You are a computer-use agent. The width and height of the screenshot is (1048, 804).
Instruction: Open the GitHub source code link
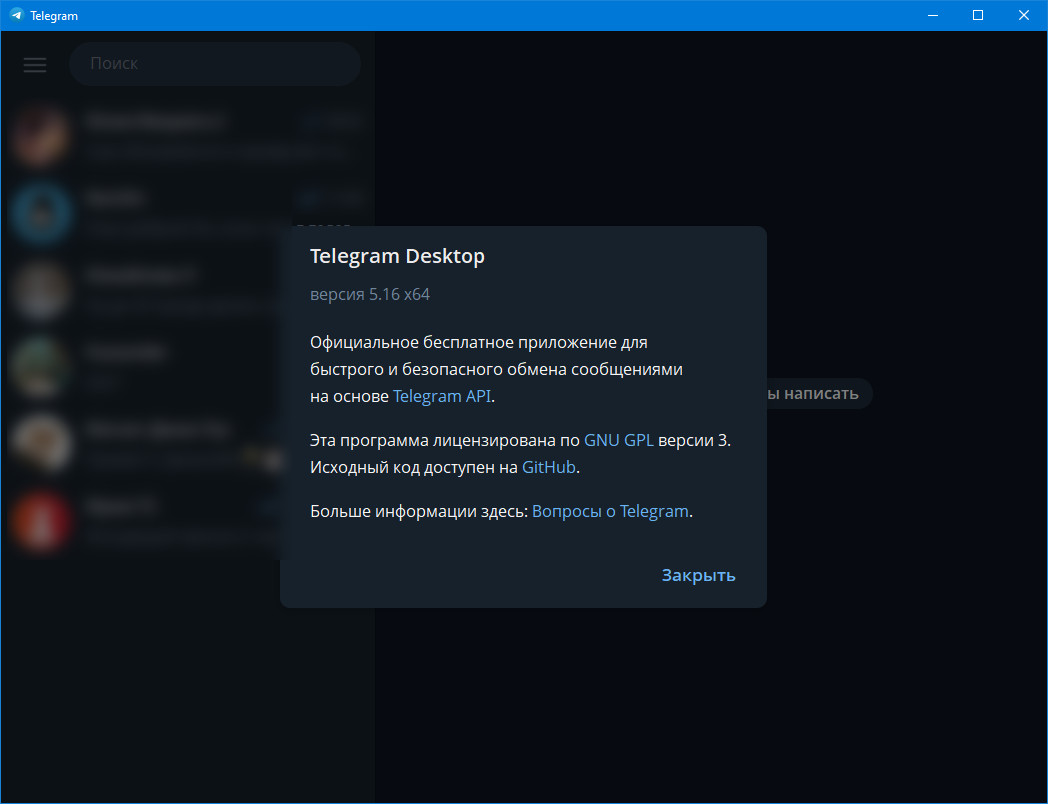549,467
